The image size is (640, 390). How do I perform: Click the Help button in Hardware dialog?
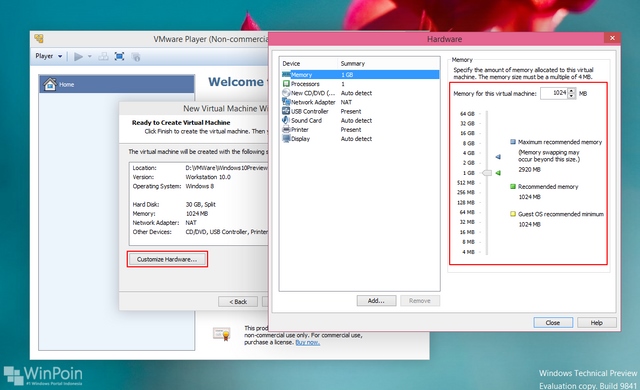point(596,322)
